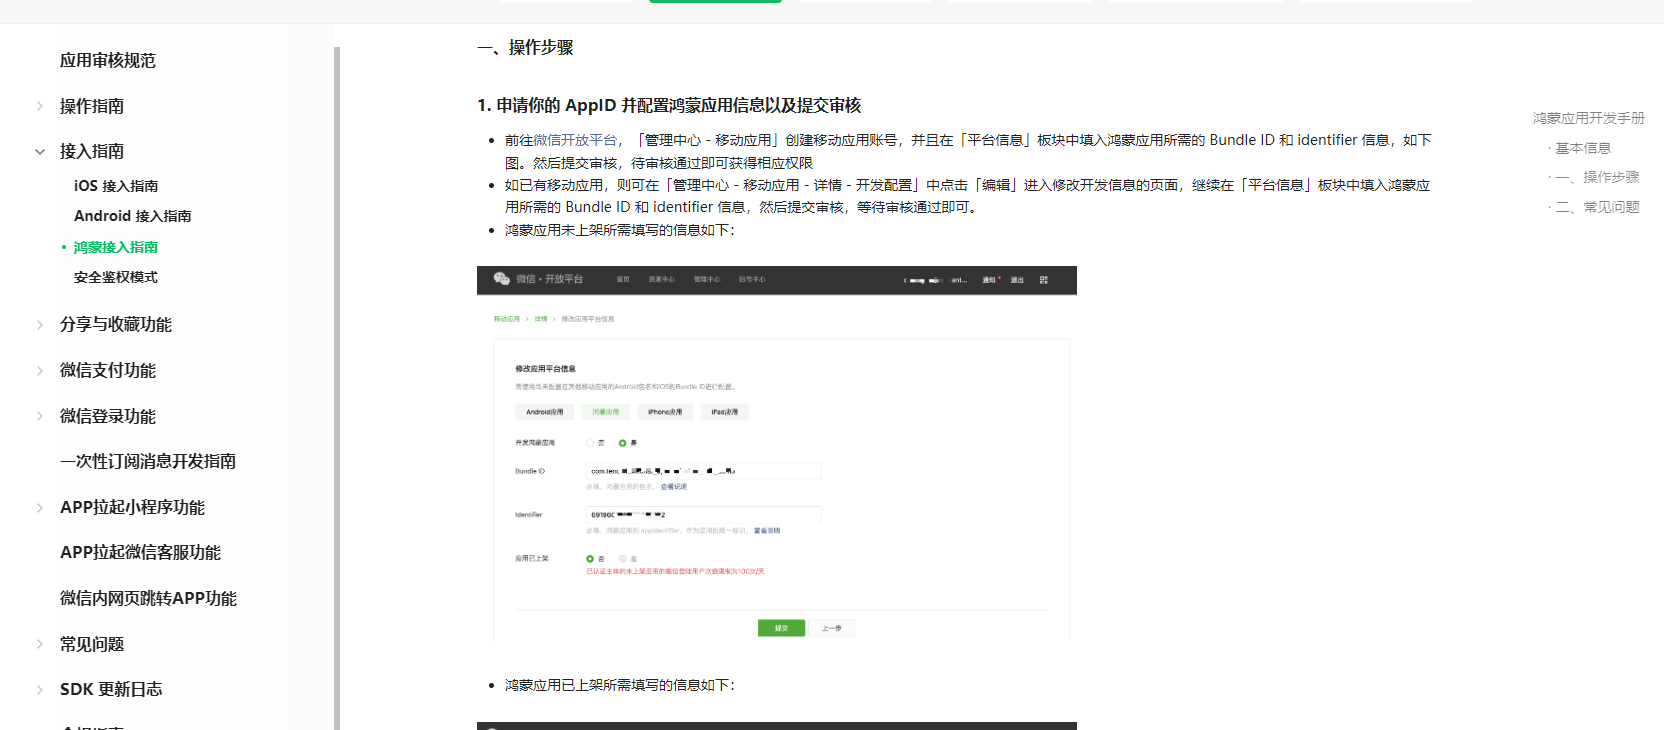Open the iOS 接入指南 page

116,186
